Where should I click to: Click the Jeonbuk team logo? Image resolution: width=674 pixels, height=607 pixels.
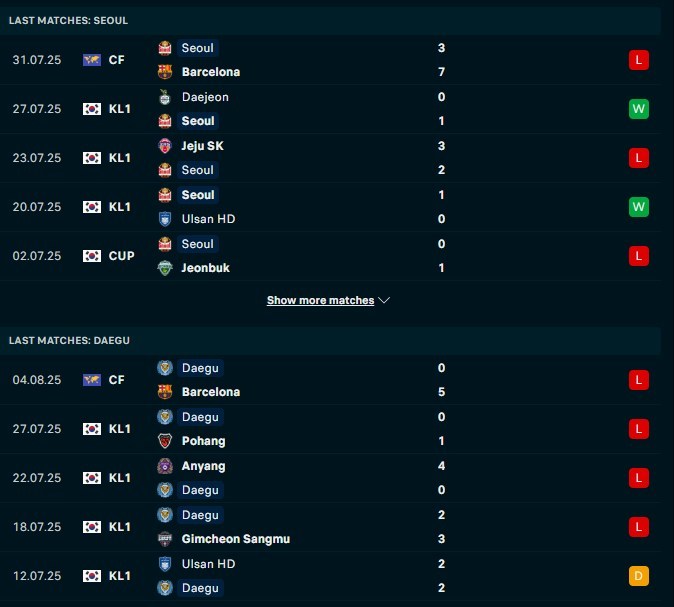click(165, 268)
